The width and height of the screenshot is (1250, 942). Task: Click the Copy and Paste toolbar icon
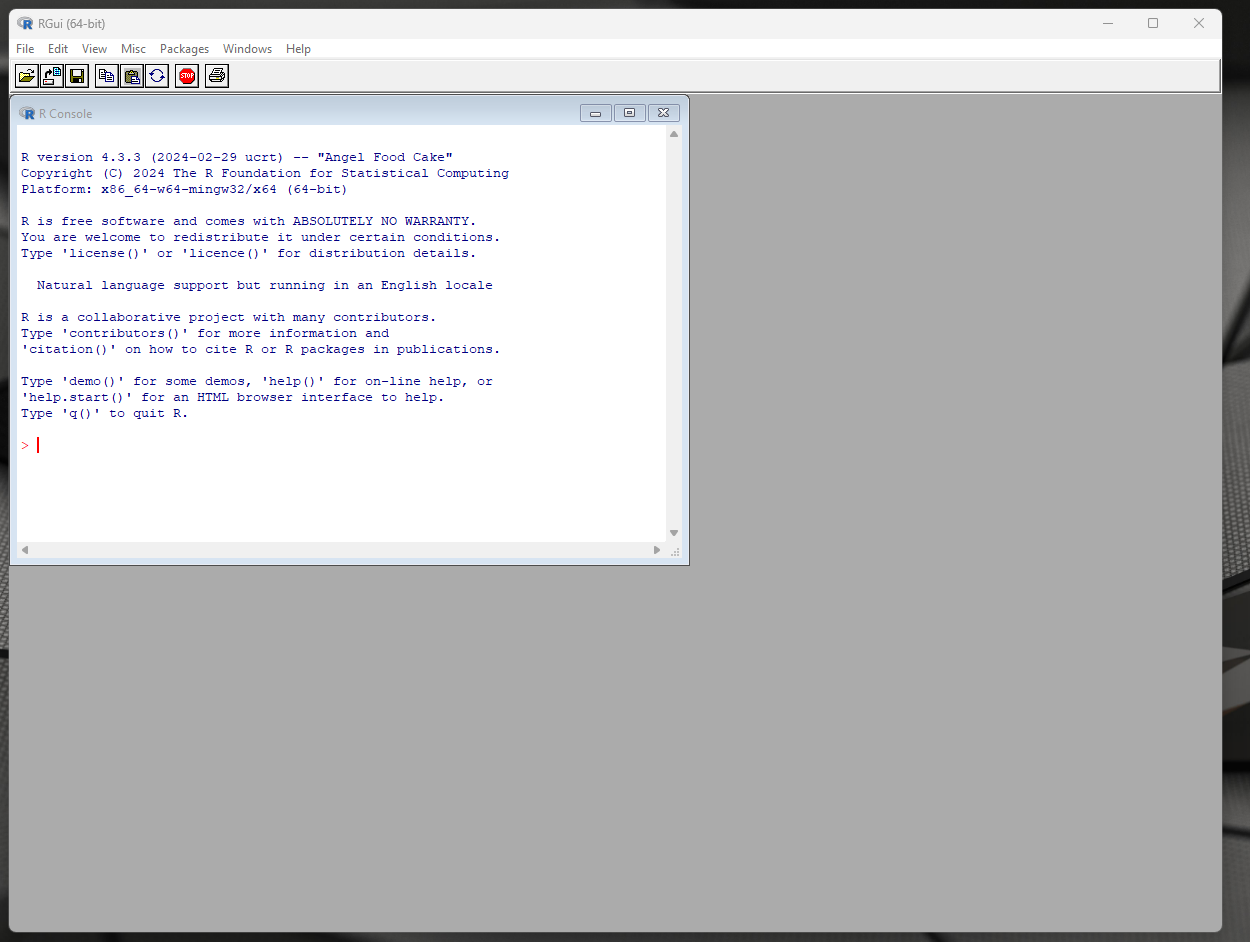point(157,75)
